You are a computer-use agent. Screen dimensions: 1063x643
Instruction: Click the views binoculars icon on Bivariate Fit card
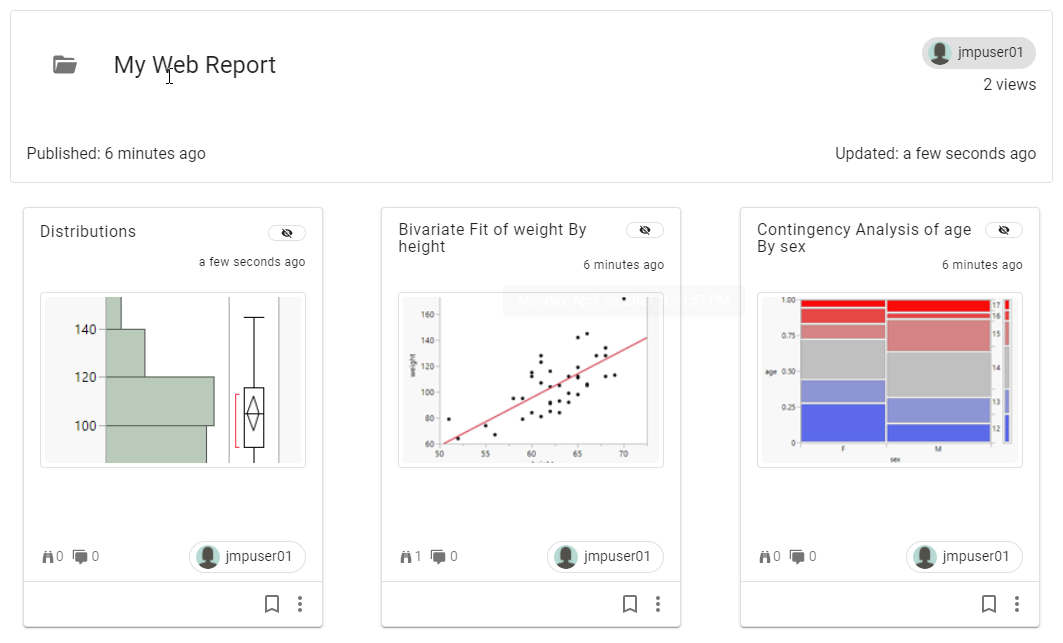[405, 556]
